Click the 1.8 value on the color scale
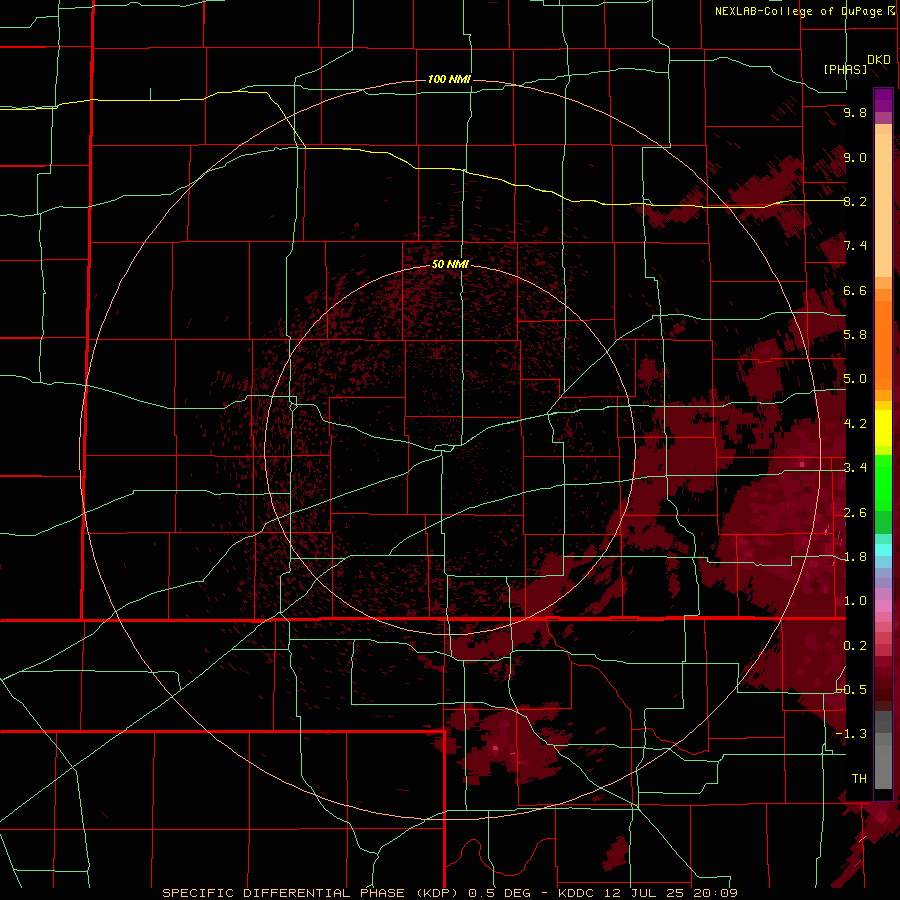Screen dimensions: 900x900 [855, 557]
